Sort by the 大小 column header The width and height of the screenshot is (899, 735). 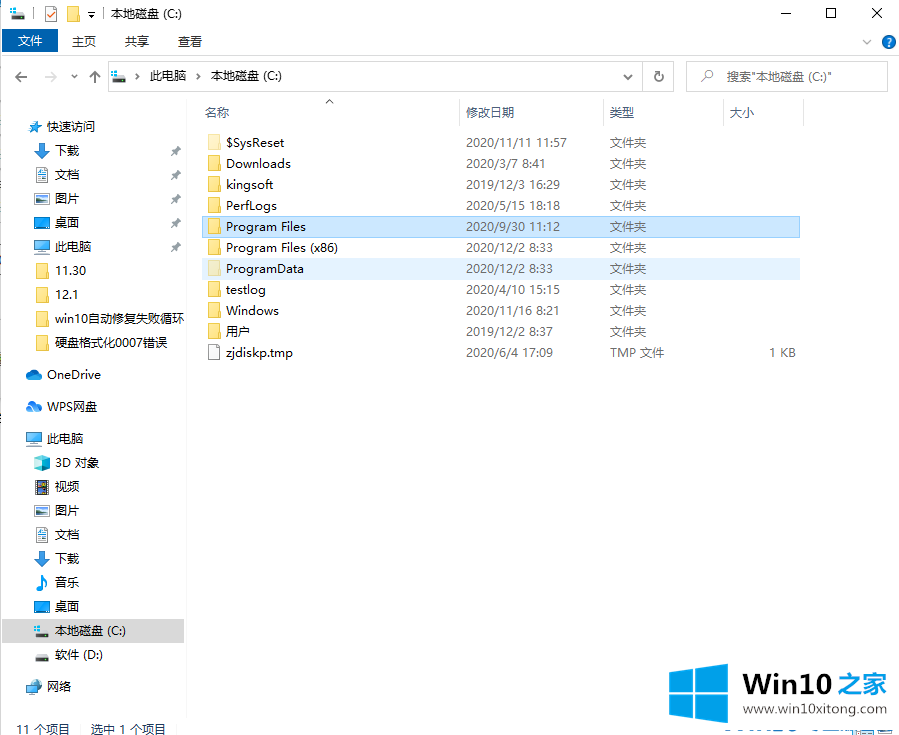tap(741, 112)
